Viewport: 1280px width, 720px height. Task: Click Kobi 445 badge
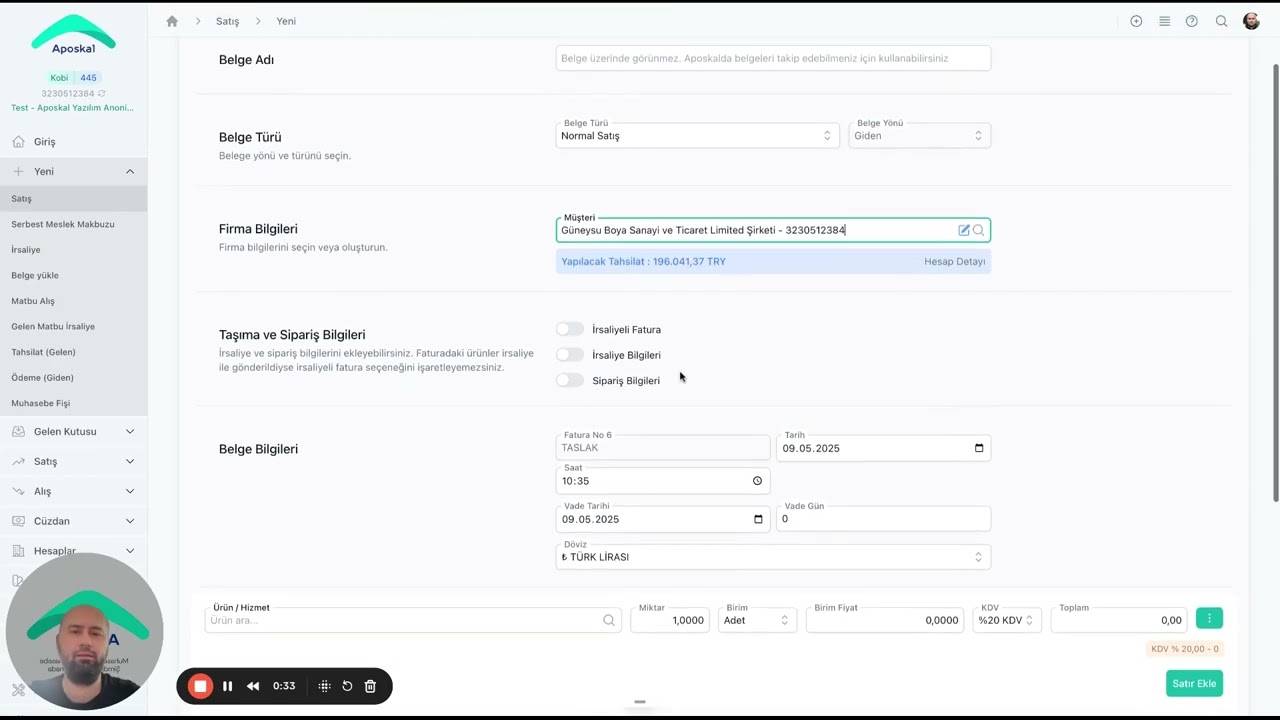click(x=74, y=78)
